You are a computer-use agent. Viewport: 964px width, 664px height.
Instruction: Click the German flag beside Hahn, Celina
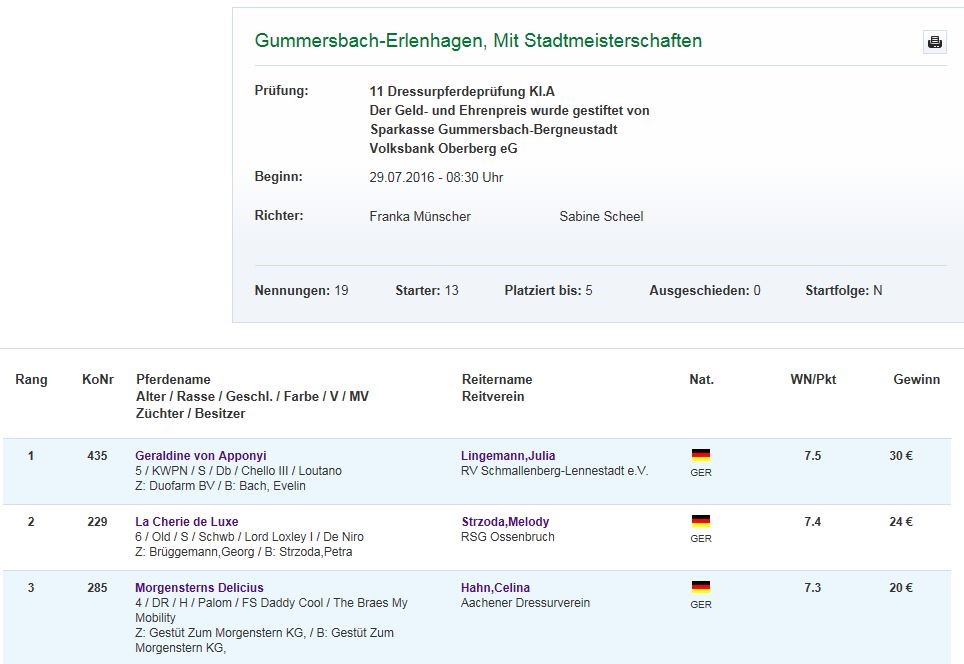[700, 587]
